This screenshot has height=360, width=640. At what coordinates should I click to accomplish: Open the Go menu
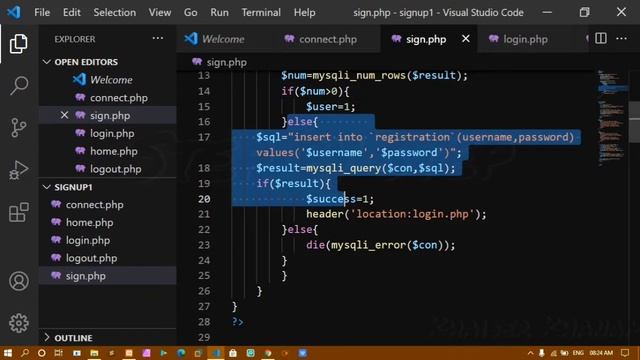tap(190, 13)
